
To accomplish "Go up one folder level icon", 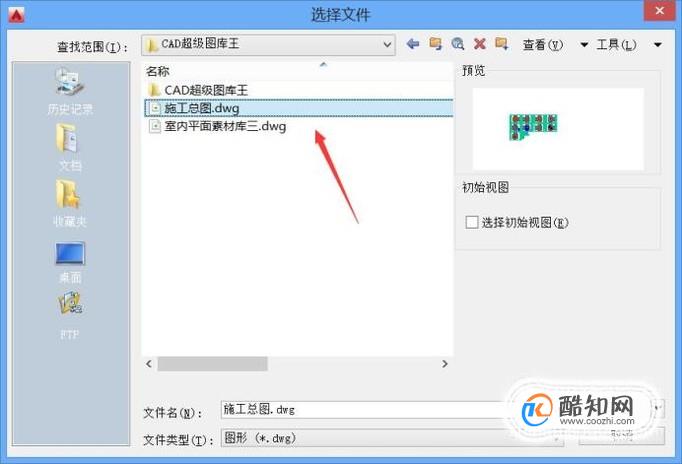I will pyautogui.click(x=435, y=44).
